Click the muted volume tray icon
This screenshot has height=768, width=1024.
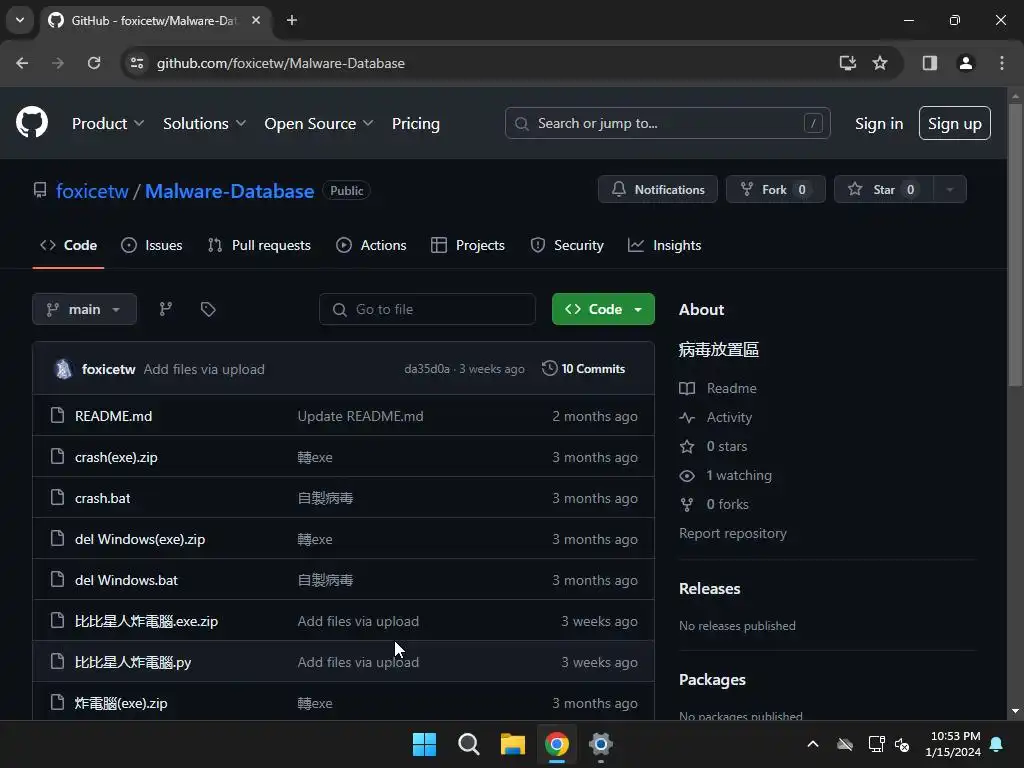pos(902,744)
